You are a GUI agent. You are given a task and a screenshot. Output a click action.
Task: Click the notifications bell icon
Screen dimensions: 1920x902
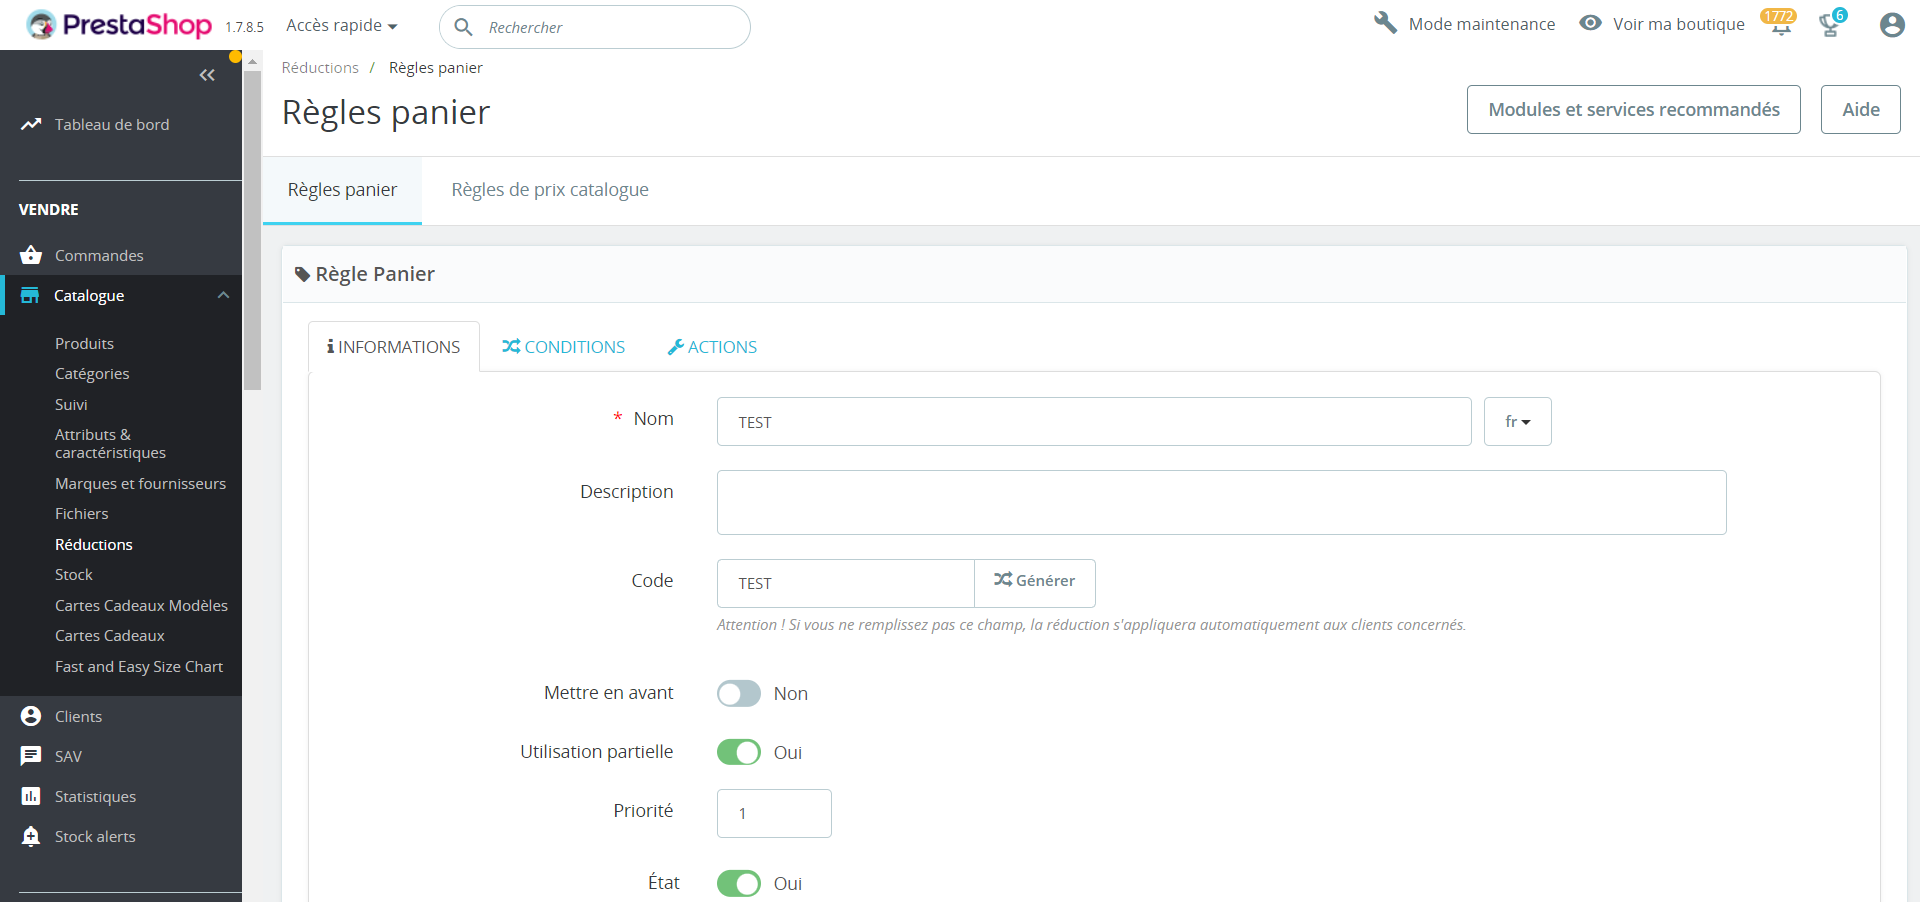(1780, 25)
